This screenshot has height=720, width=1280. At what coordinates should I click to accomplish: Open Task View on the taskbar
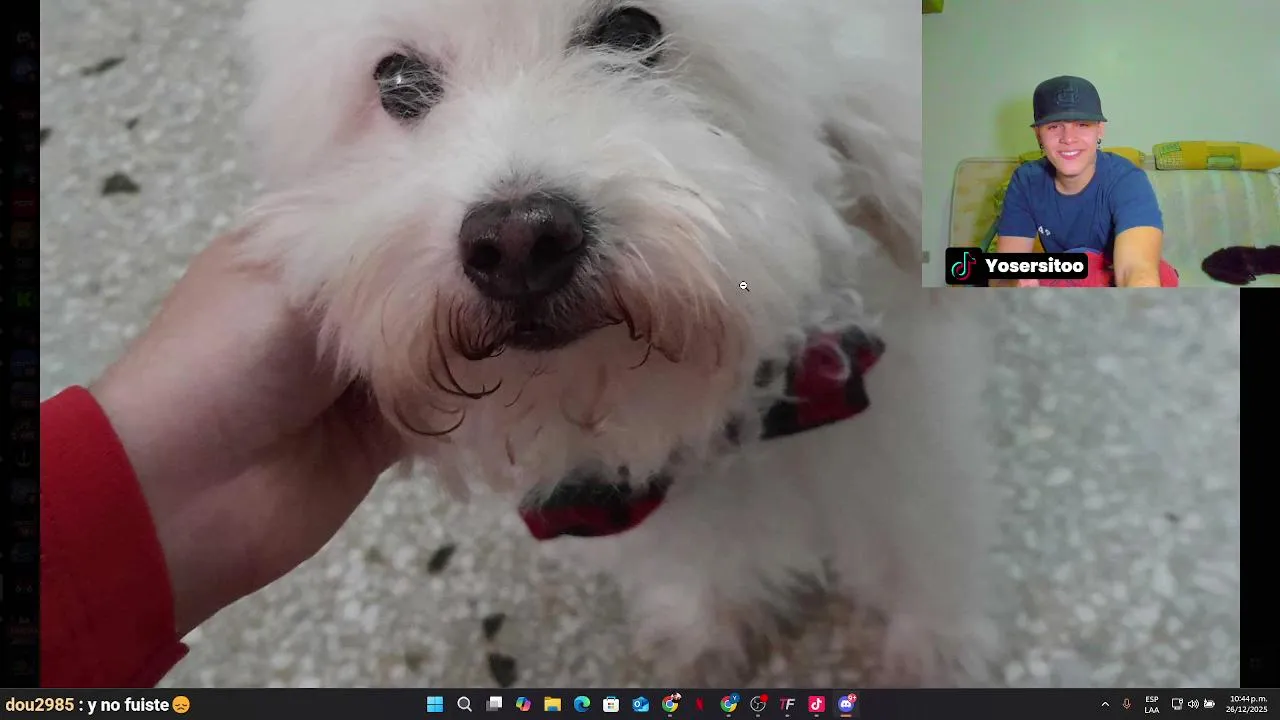pyautogui.click(x=494, y=704)
